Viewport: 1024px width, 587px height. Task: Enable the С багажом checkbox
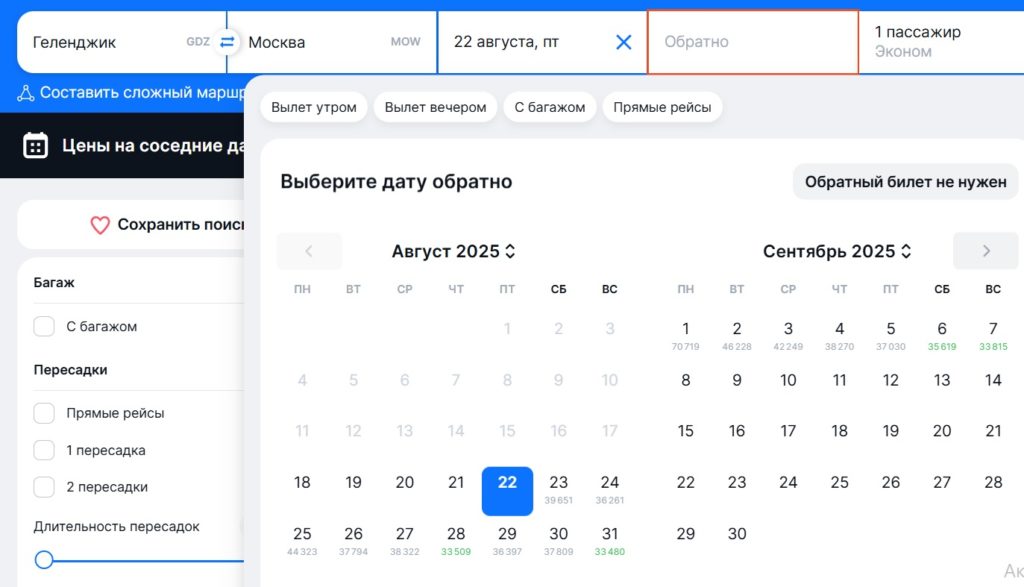pyautogui.click(x=43, y=326)
